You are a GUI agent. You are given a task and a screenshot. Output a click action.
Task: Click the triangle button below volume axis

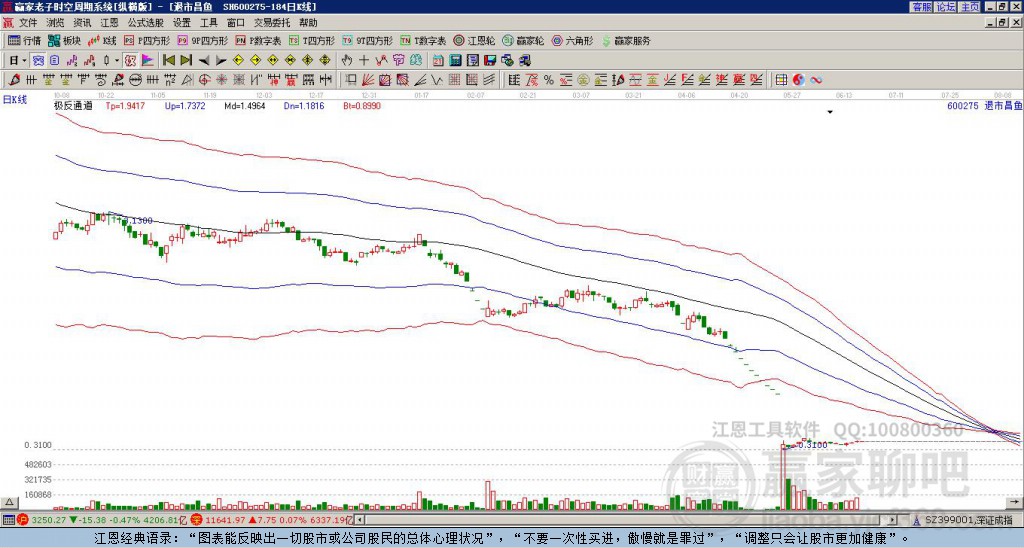click(9, 502)
